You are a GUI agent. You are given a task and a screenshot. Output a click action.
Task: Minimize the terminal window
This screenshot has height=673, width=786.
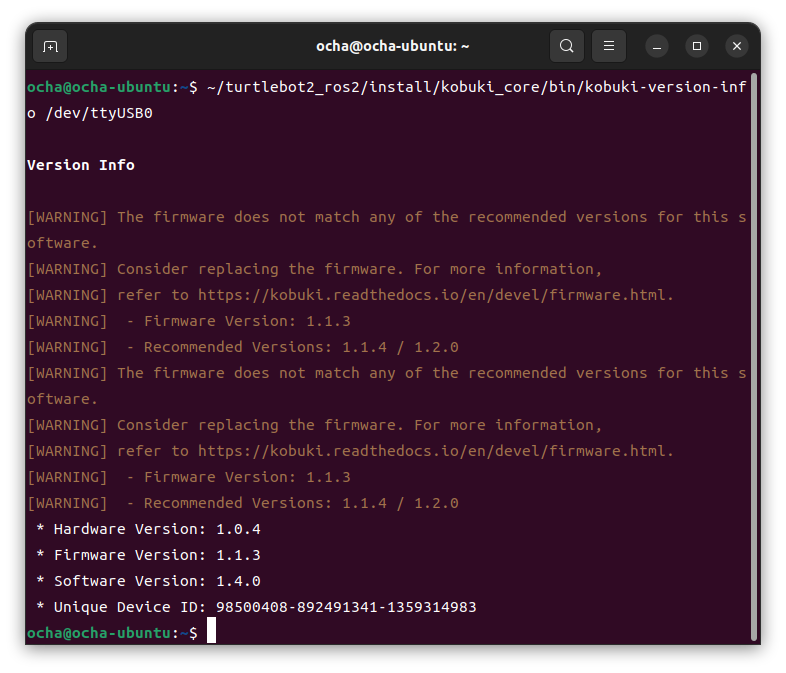pos(657,46)
